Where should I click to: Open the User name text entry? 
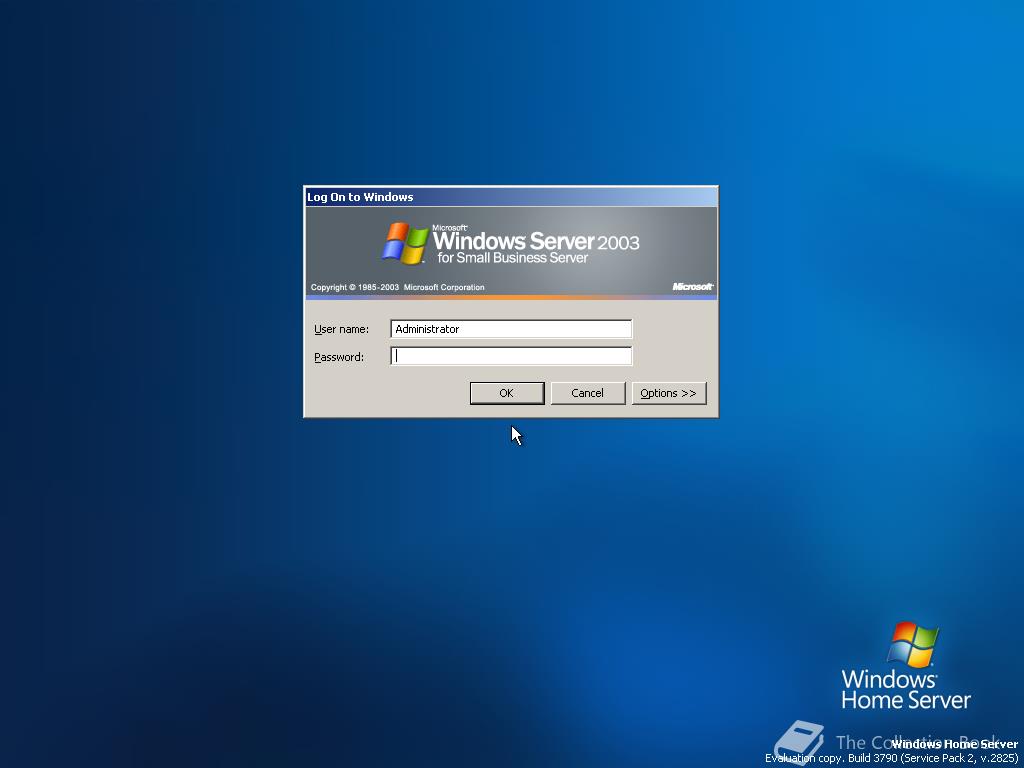pyautogui.click(x=511, y=328)
